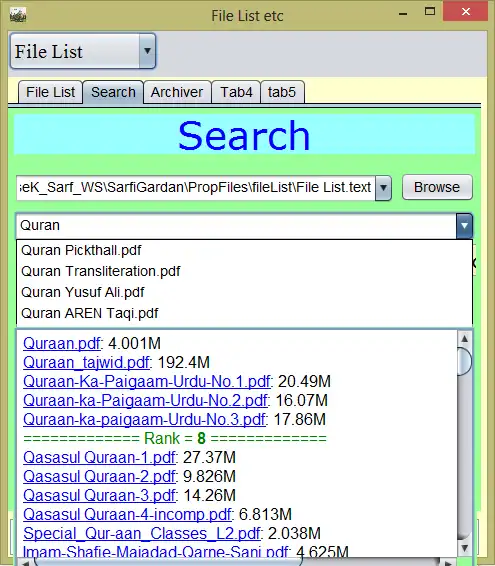Image resolution: width=495 pixels, height=566 pixels.
Task: Open Quraan-Ka-Paigaam-Urdu-No.1.pdf link
Action: click(147, 382)
